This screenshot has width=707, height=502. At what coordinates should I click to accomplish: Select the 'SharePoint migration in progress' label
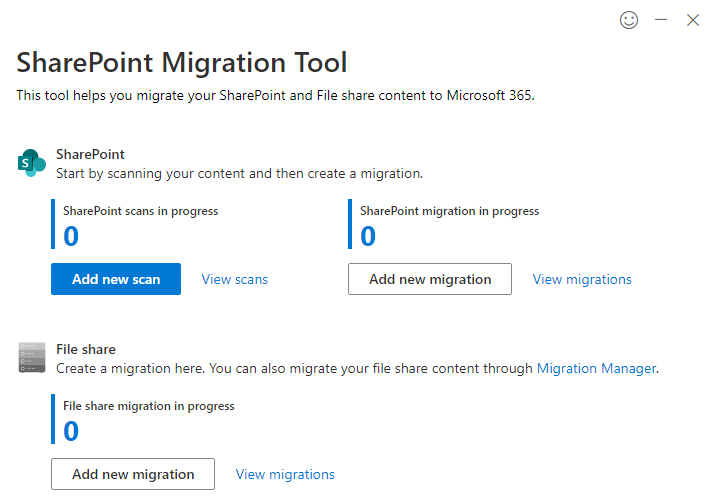[x=449, y=211]
